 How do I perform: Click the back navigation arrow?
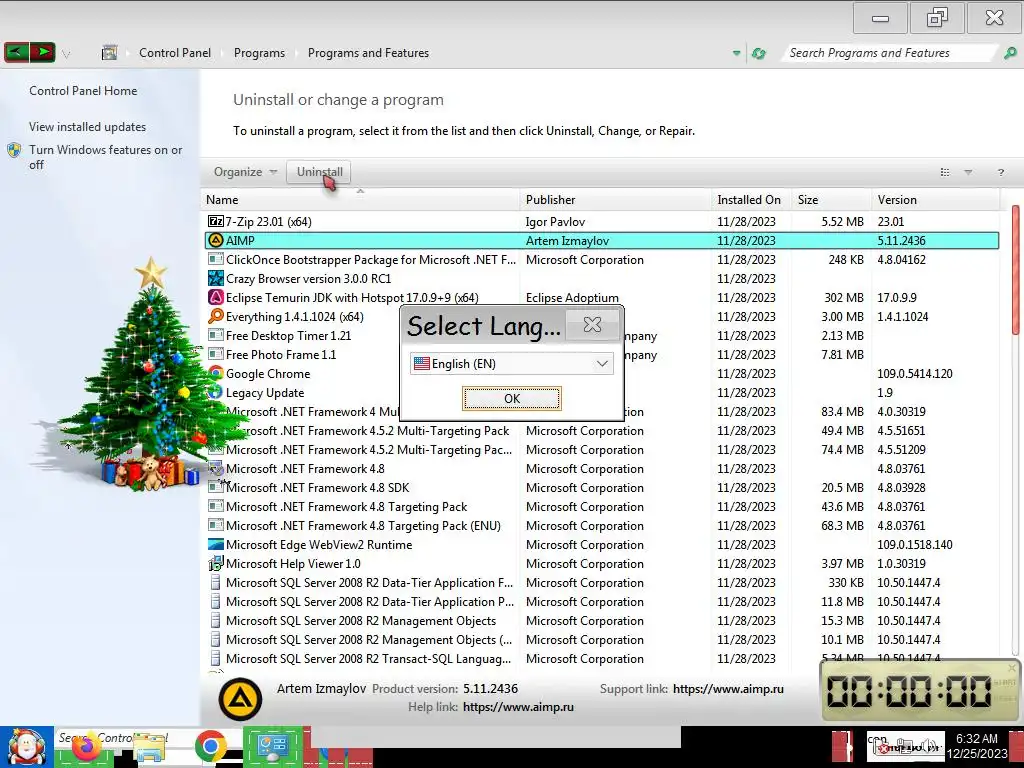click(16, 52)
